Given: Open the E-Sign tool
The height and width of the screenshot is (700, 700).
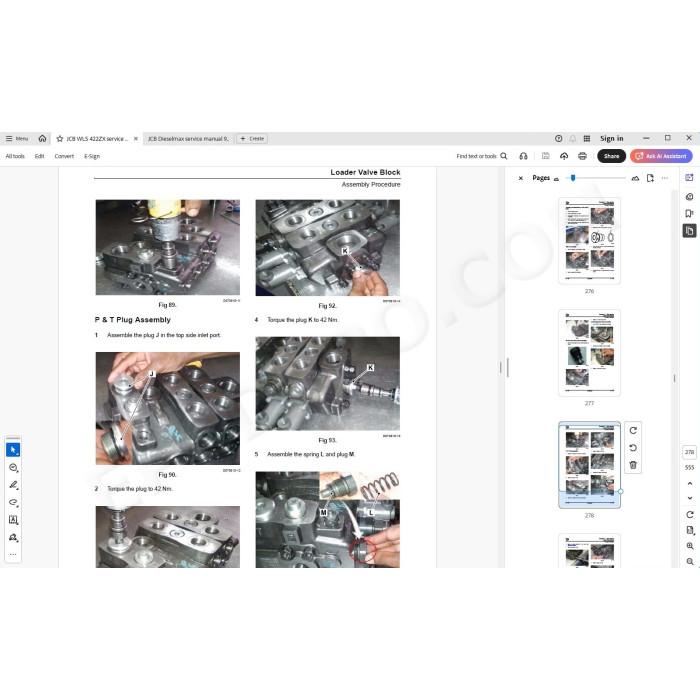Looking at the screenshot, I should point(92,156).
